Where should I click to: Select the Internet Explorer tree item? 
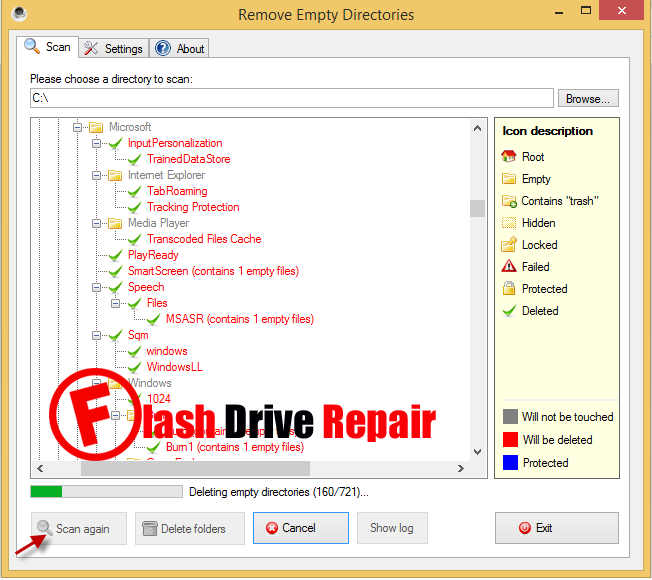[x=166, y=175]
